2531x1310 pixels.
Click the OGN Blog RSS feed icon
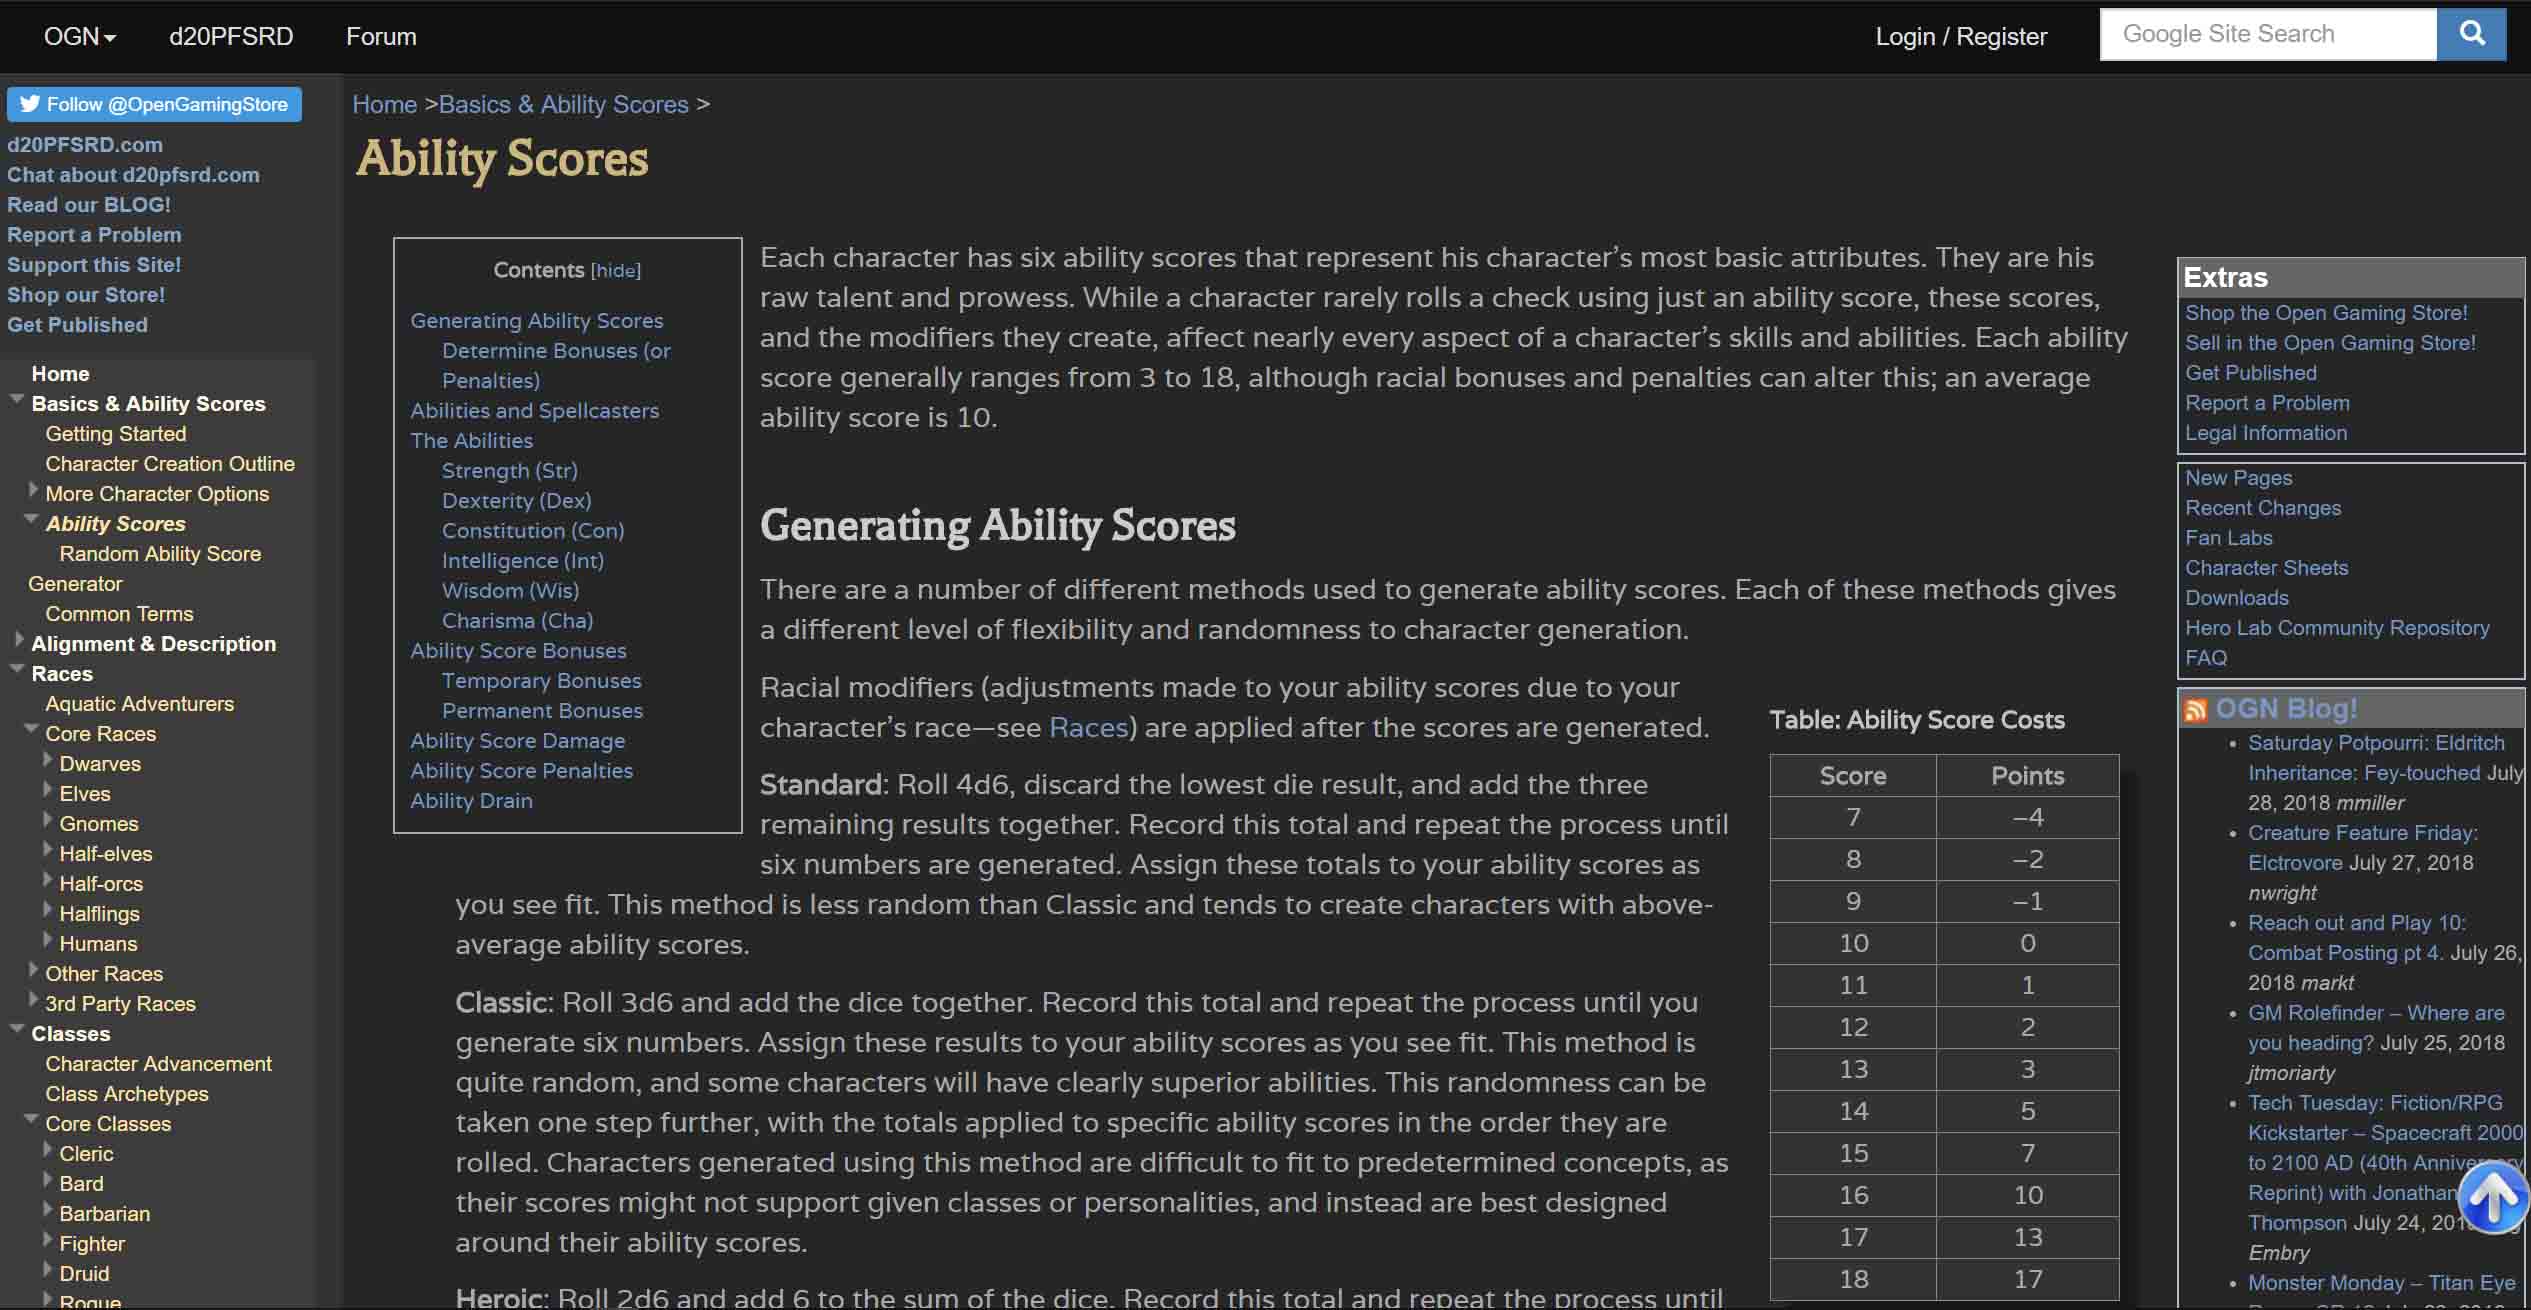pos(2195,710)
